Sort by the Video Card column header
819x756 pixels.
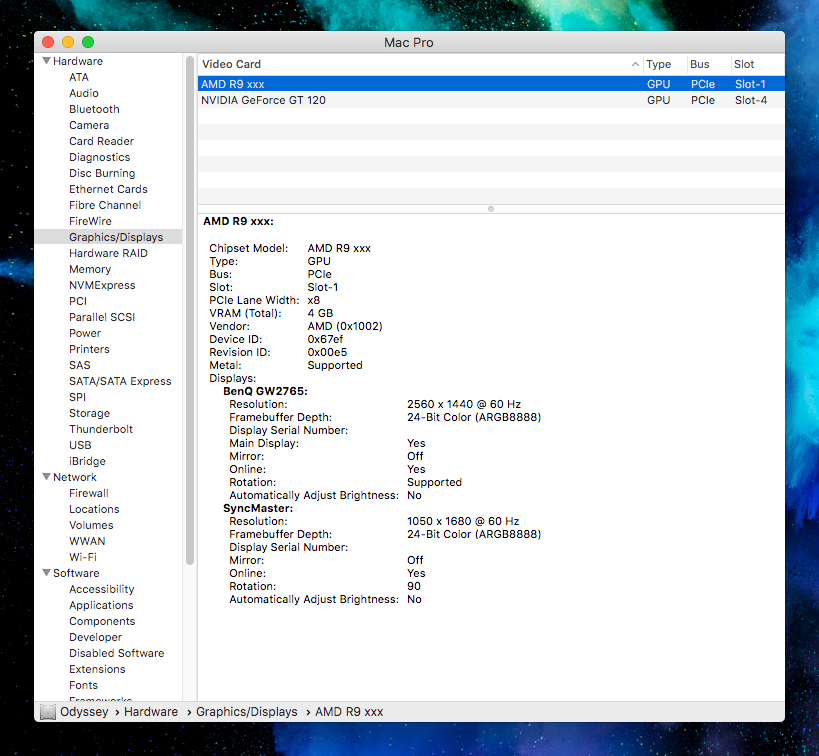(x=420, y=64)
